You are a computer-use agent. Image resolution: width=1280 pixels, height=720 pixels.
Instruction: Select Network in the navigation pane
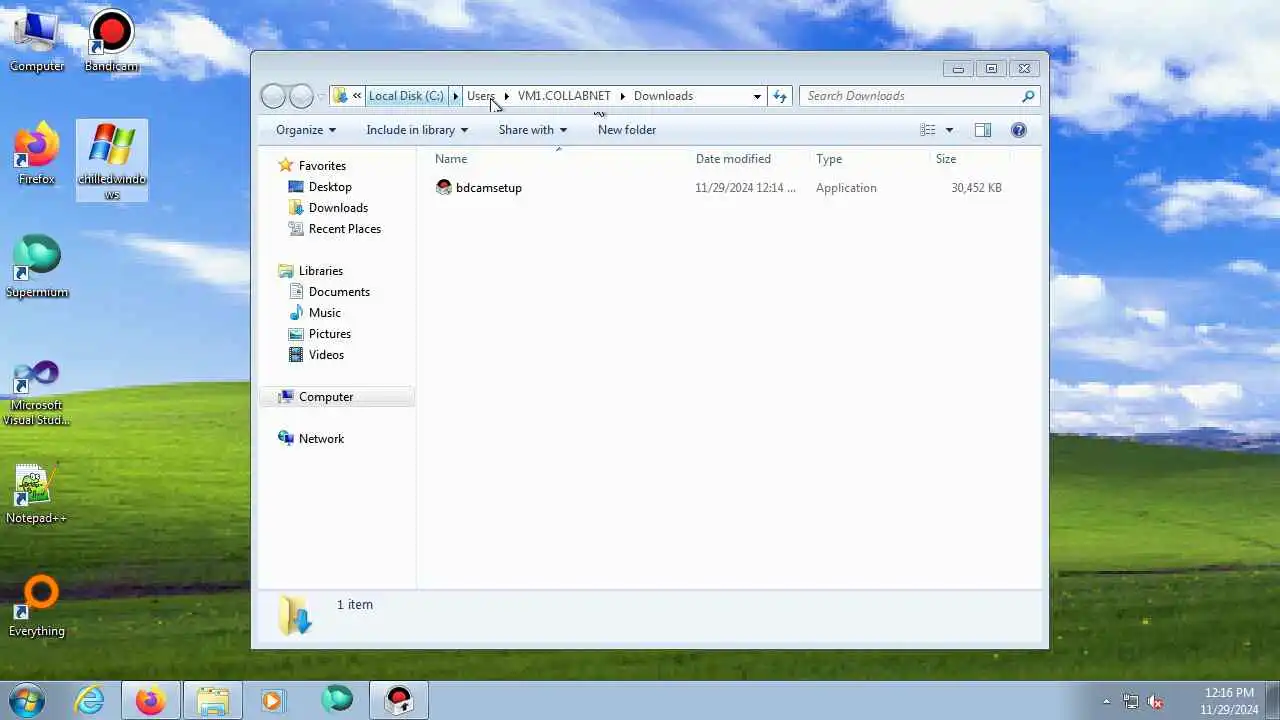[x=321, y=439]
